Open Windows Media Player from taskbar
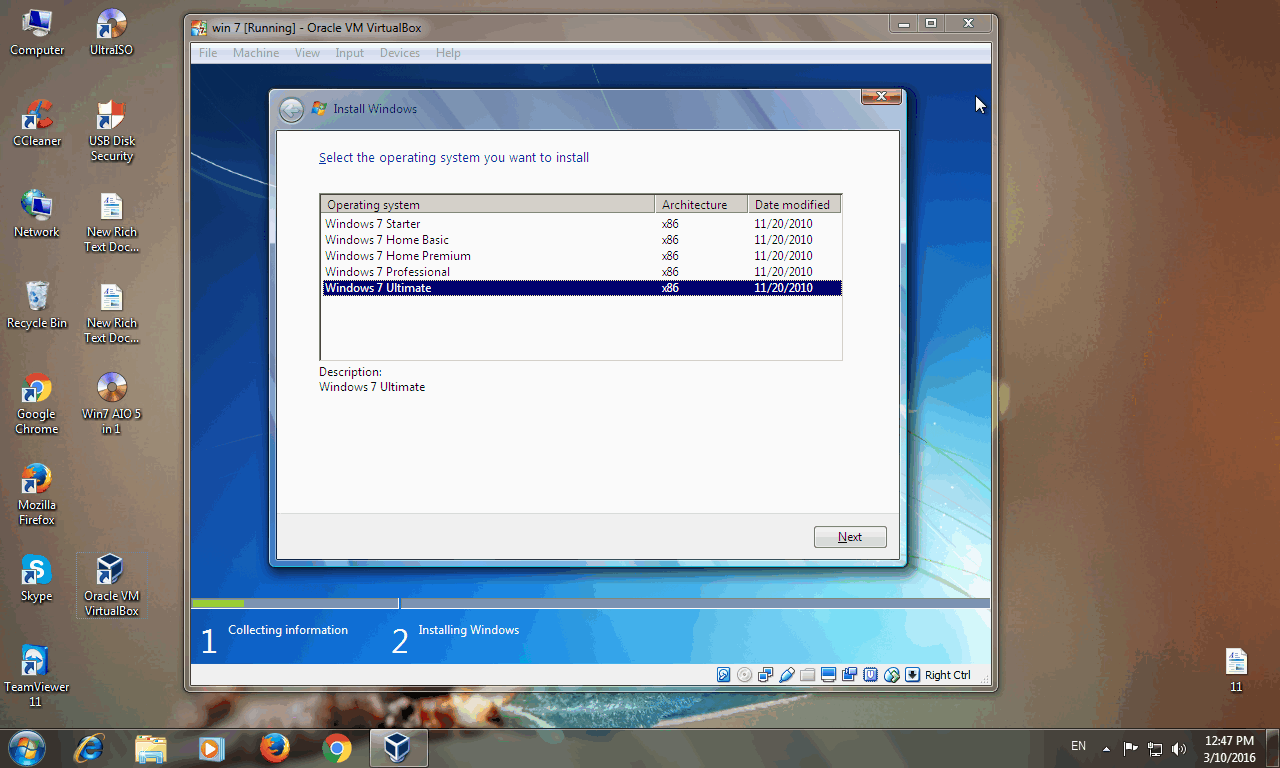Viewport: 1280px width, 768px height. coord(211,748)
